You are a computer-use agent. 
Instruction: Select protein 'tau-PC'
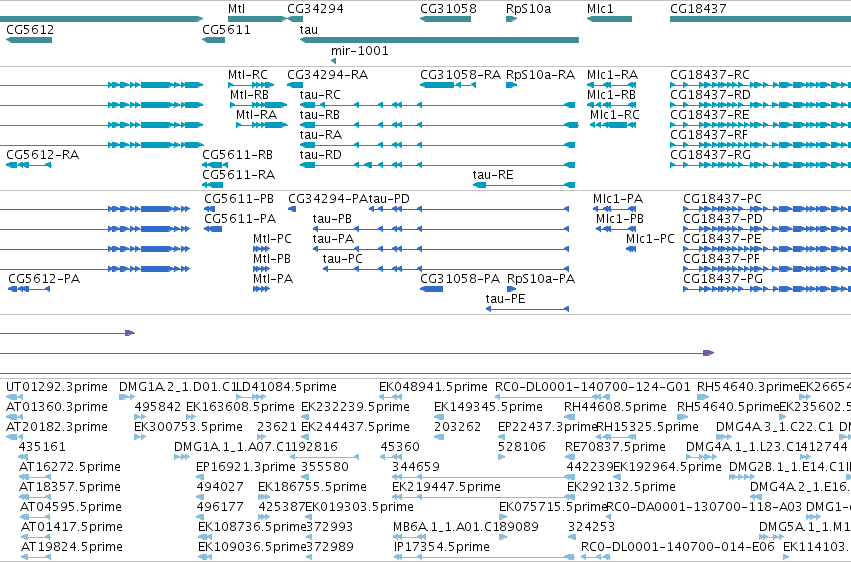[342, 259]
